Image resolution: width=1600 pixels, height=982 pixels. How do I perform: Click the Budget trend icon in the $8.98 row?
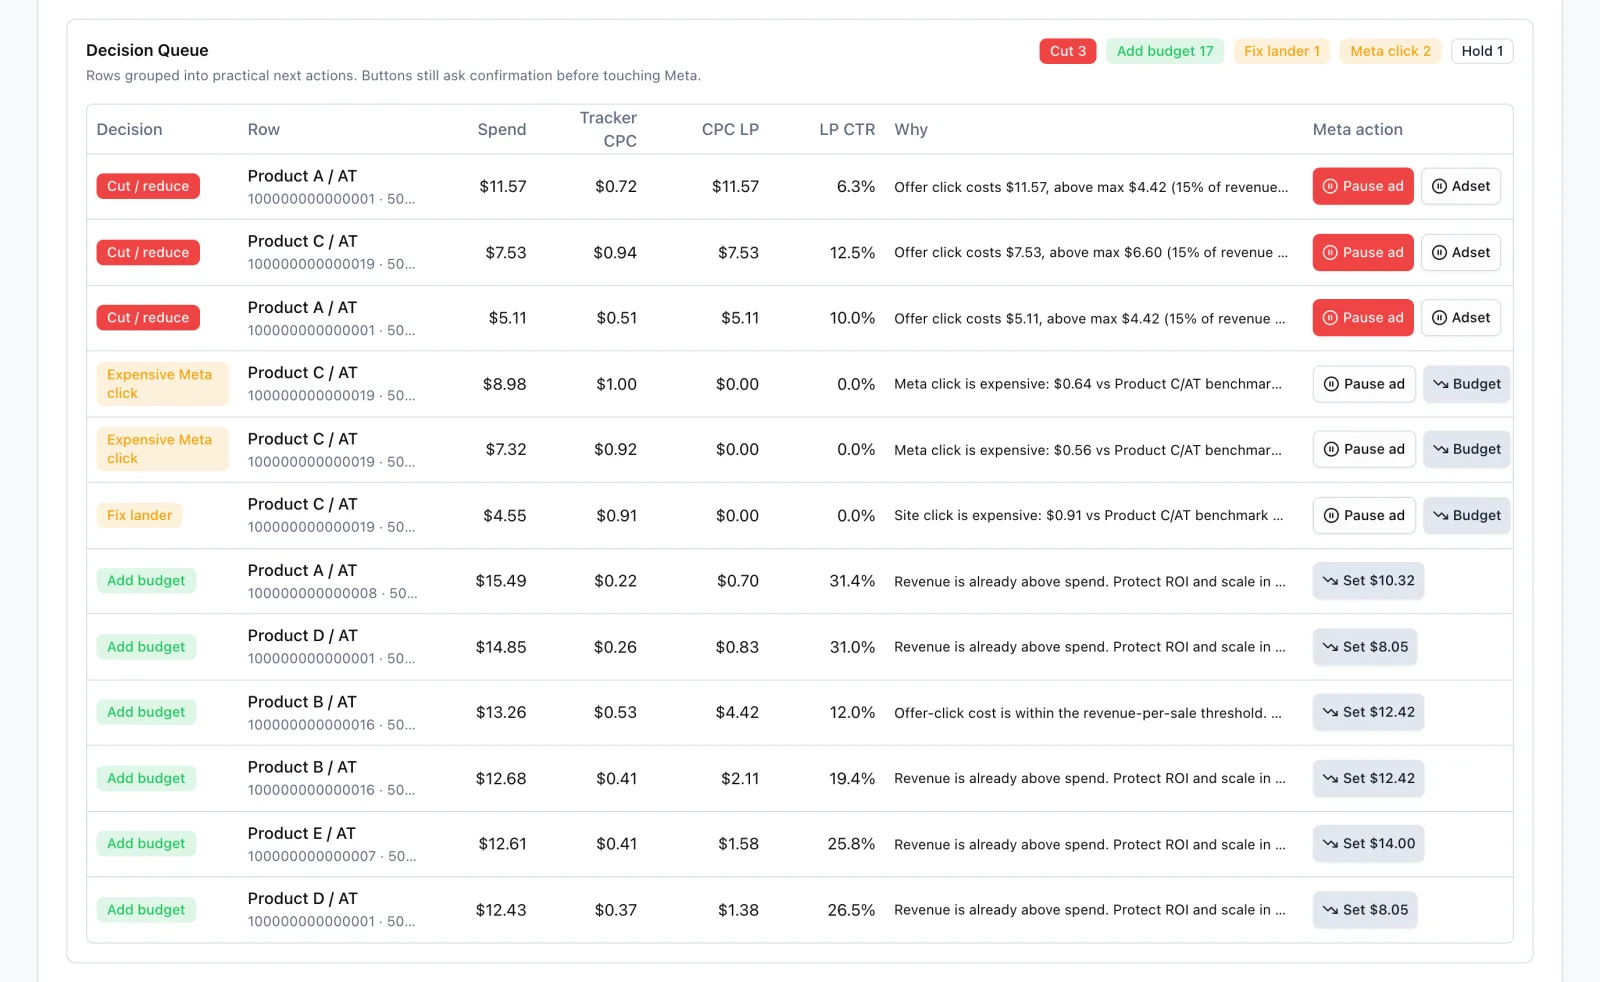pos(1440,384)
